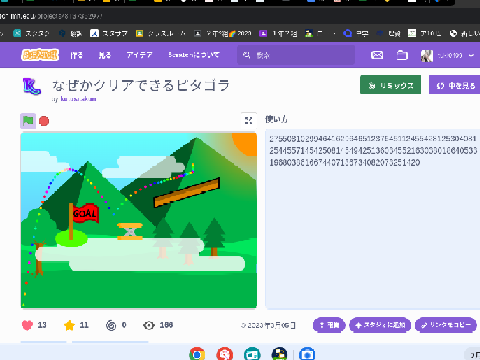Viewport: 480px width, 360px height.
Task: Expand the account dropdown arrow
Action: [471, 55]
